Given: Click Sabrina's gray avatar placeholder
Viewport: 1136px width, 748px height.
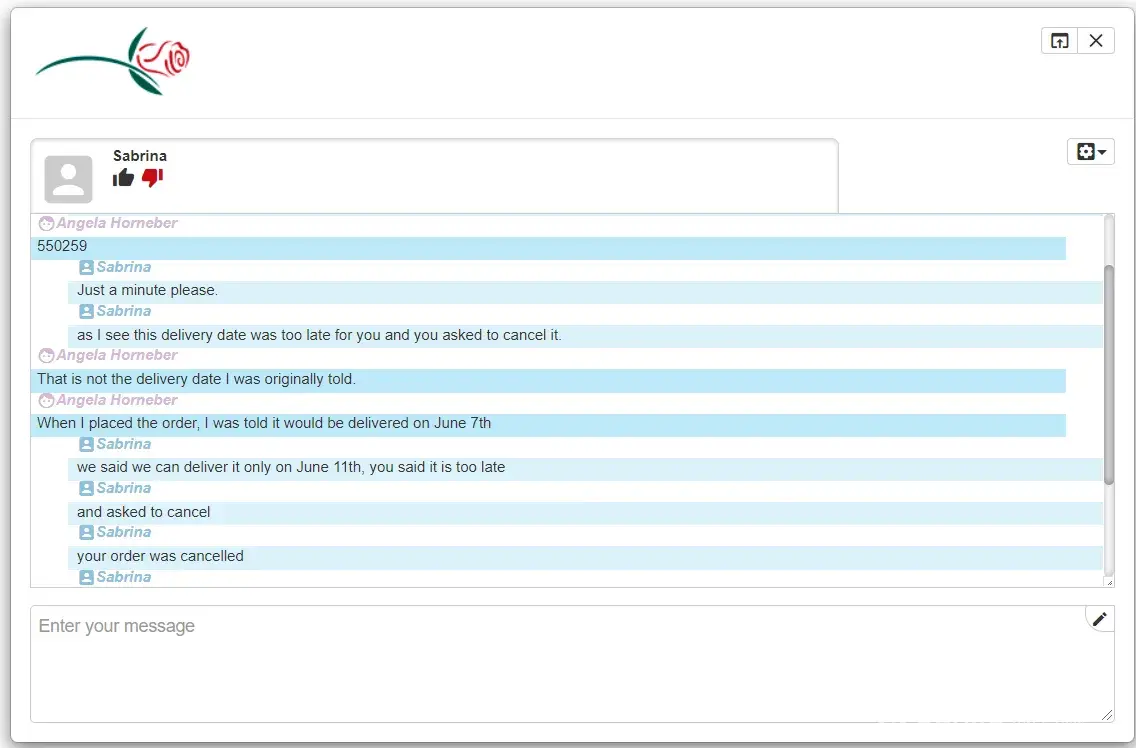Looking at the screenshot, I should 68,179.
